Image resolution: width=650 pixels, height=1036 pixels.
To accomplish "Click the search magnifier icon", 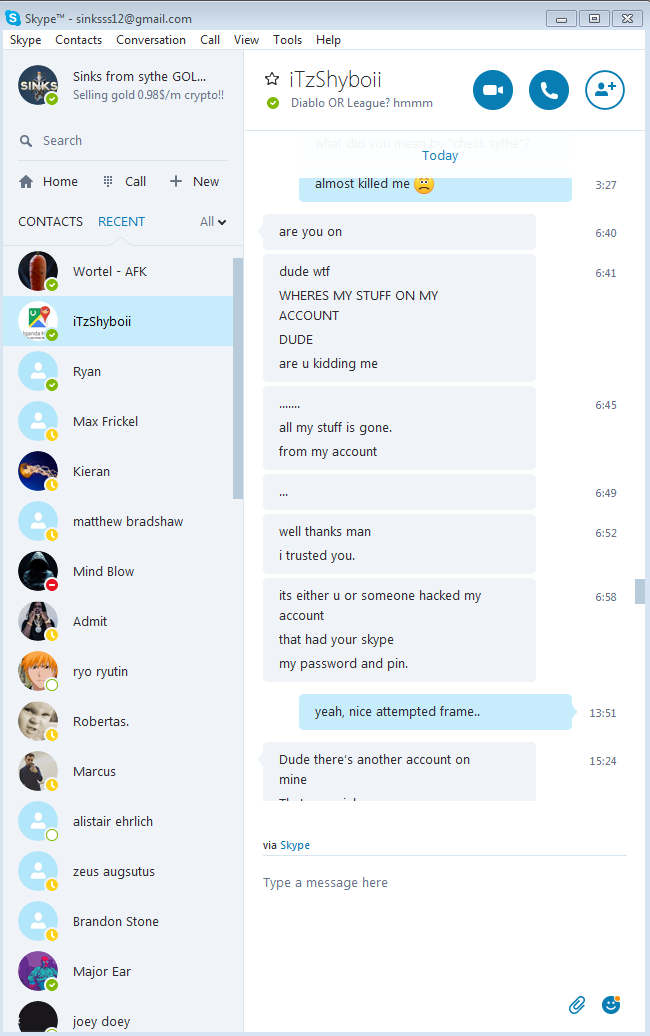I will pyautogui.click(x=26, y=141).
